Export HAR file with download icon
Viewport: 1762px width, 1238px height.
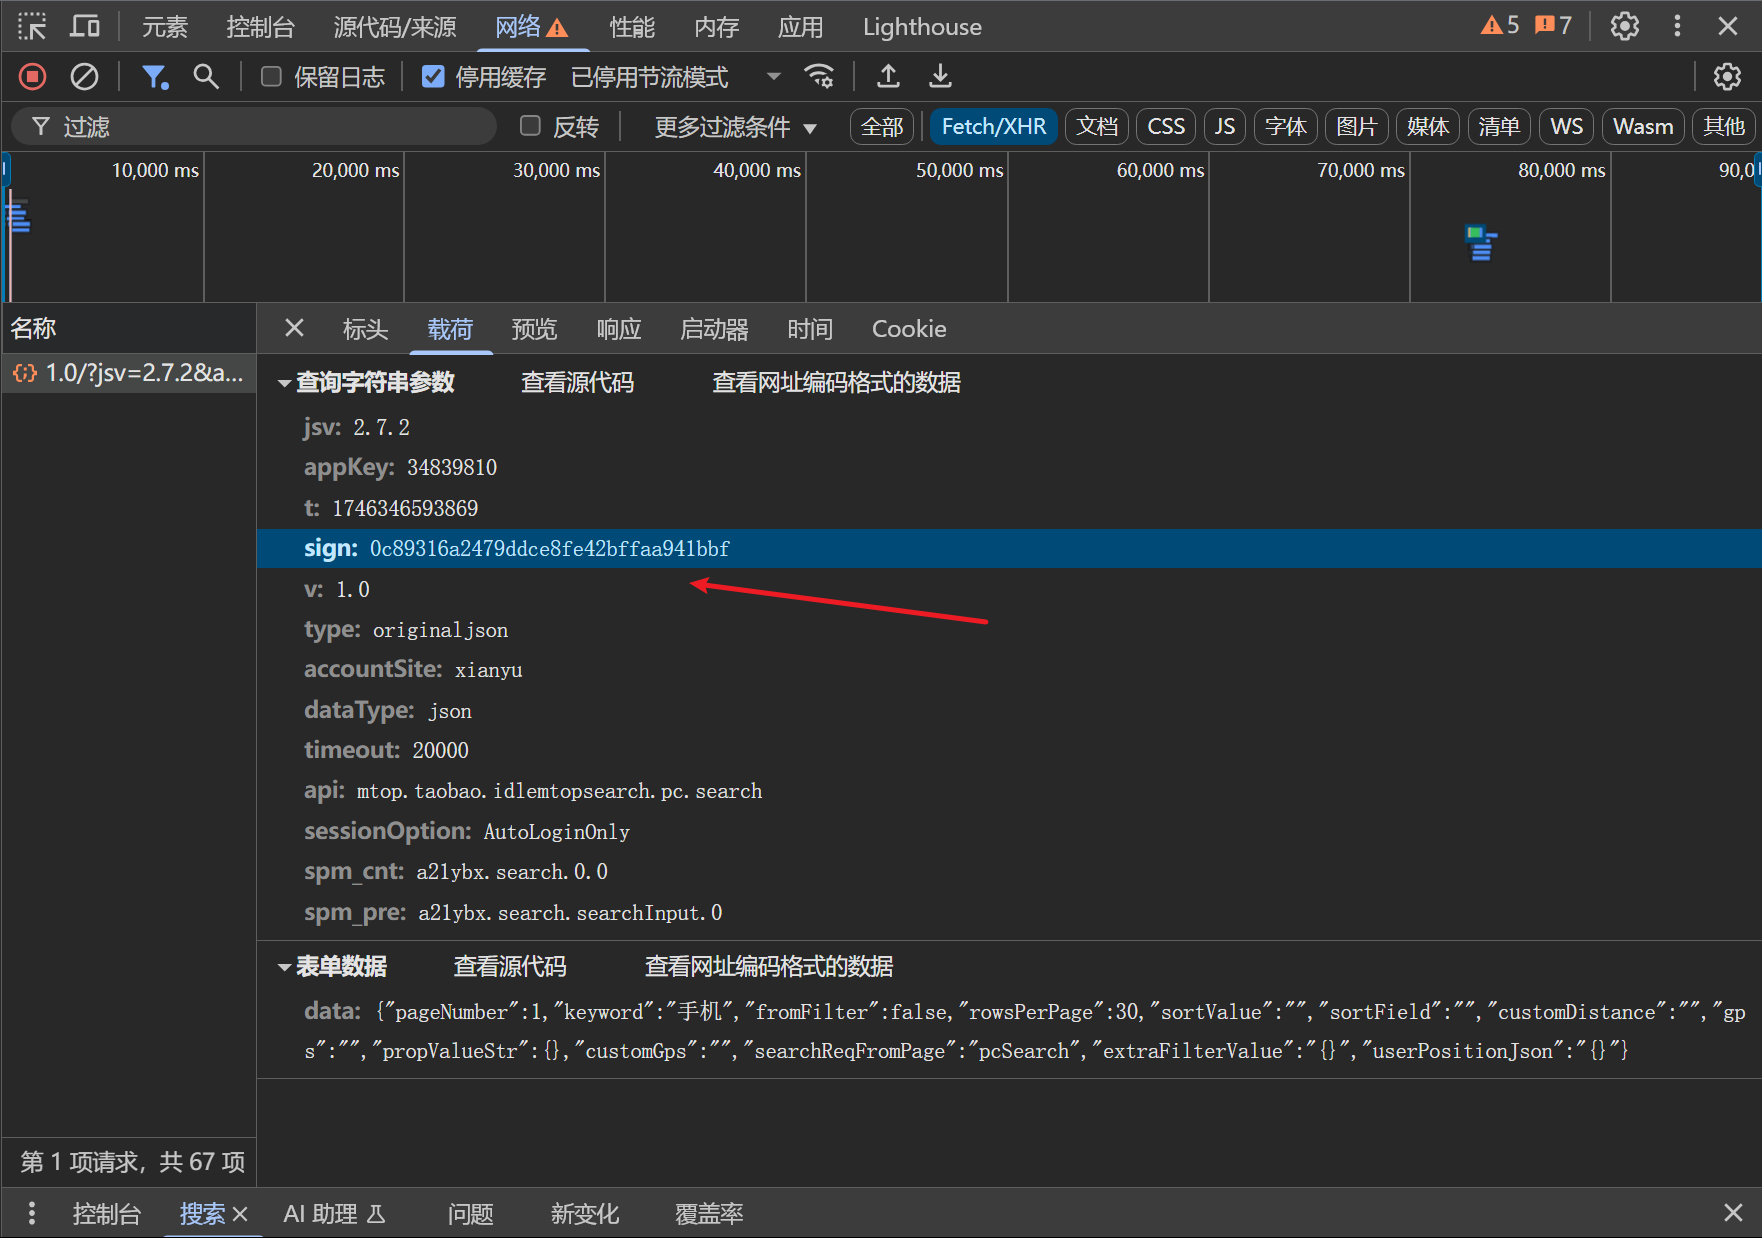pyautogui.click(x=940, y=77)
